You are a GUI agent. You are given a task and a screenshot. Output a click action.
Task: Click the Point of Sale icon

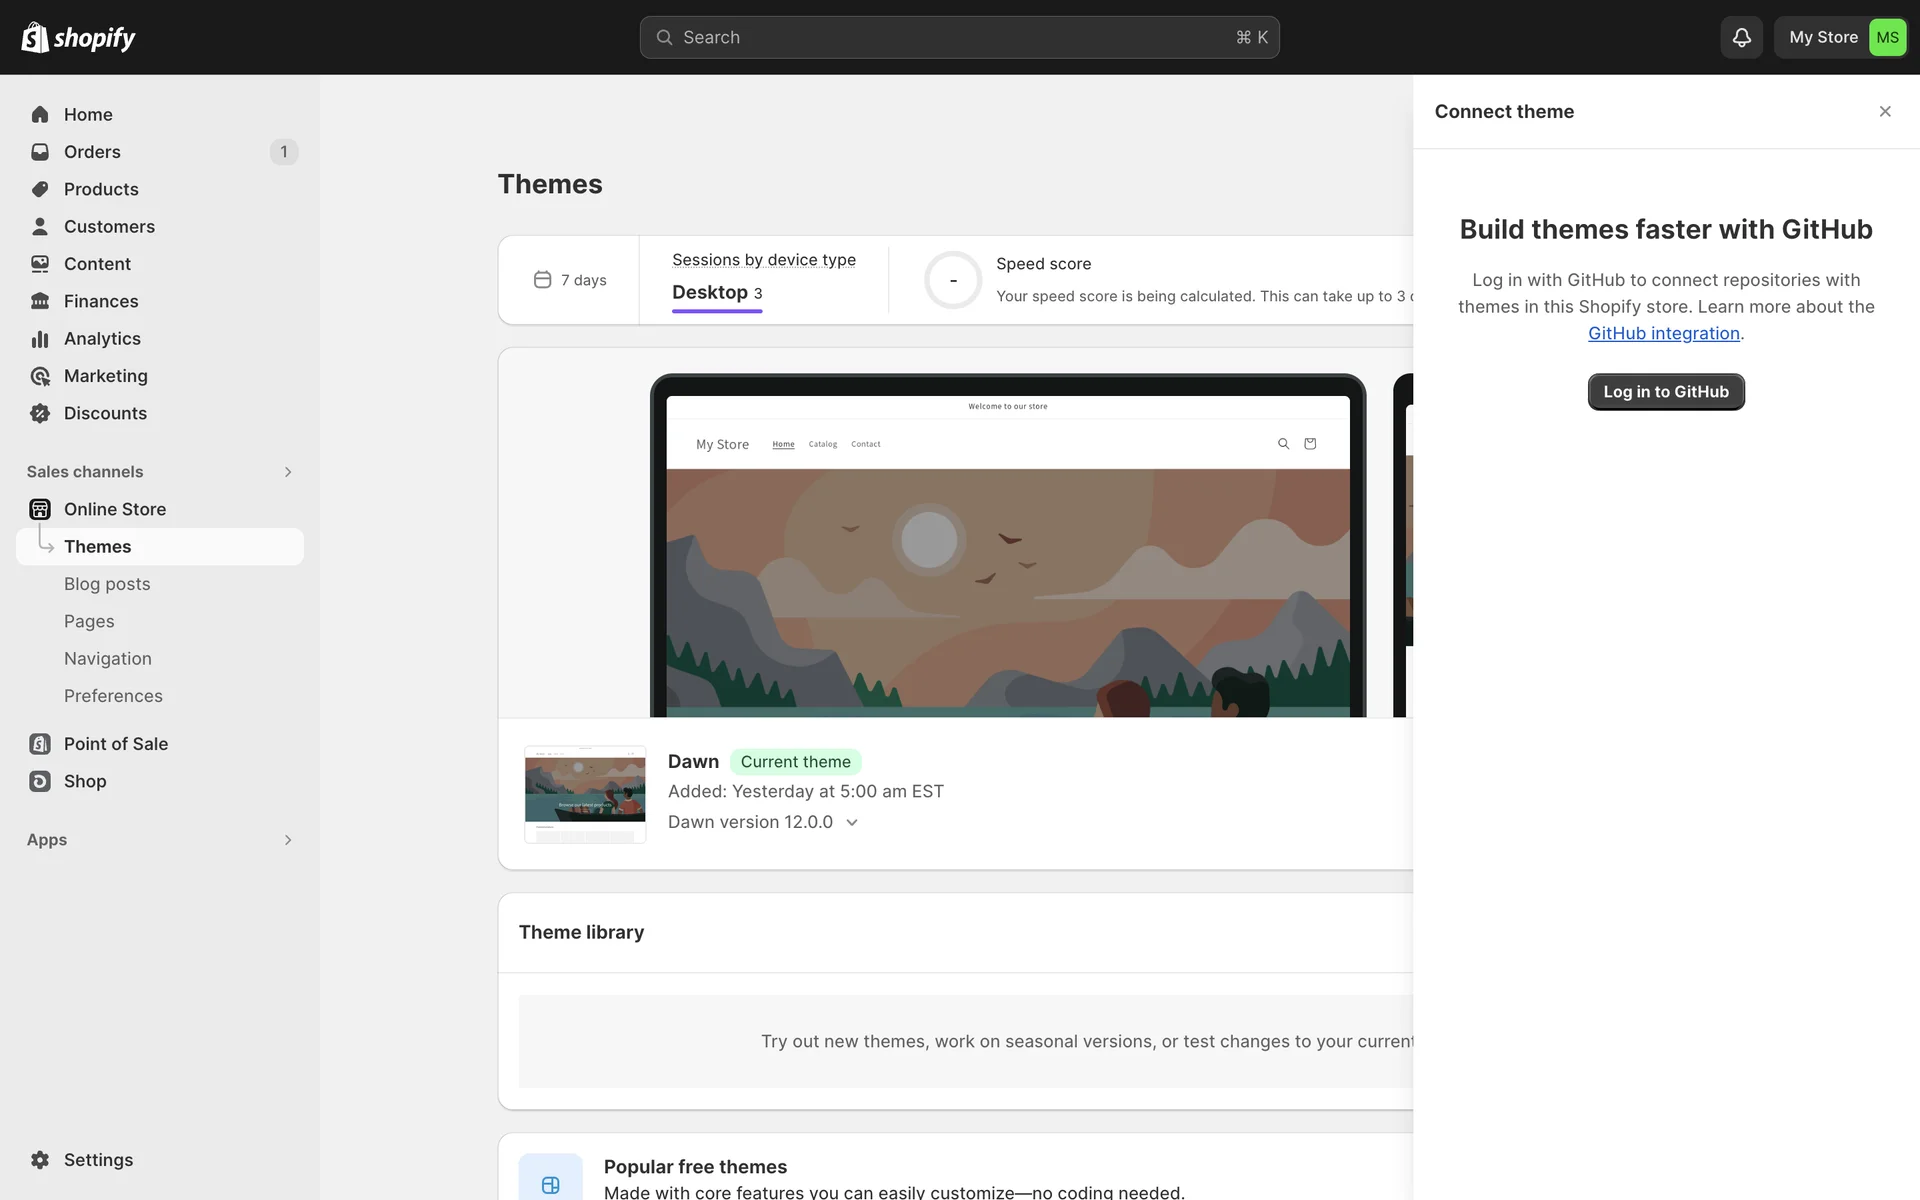pyautogui.click(x=40, y=744)
